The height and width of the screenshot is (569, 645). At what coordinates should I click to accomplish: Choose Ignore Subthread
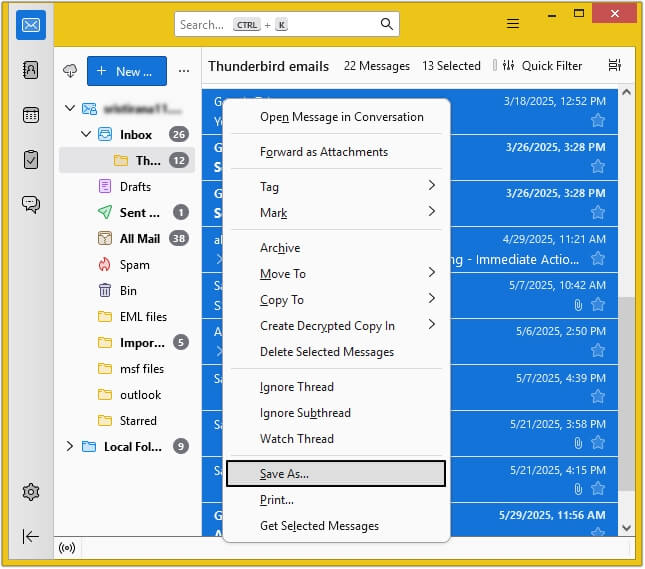pos(336,413)
